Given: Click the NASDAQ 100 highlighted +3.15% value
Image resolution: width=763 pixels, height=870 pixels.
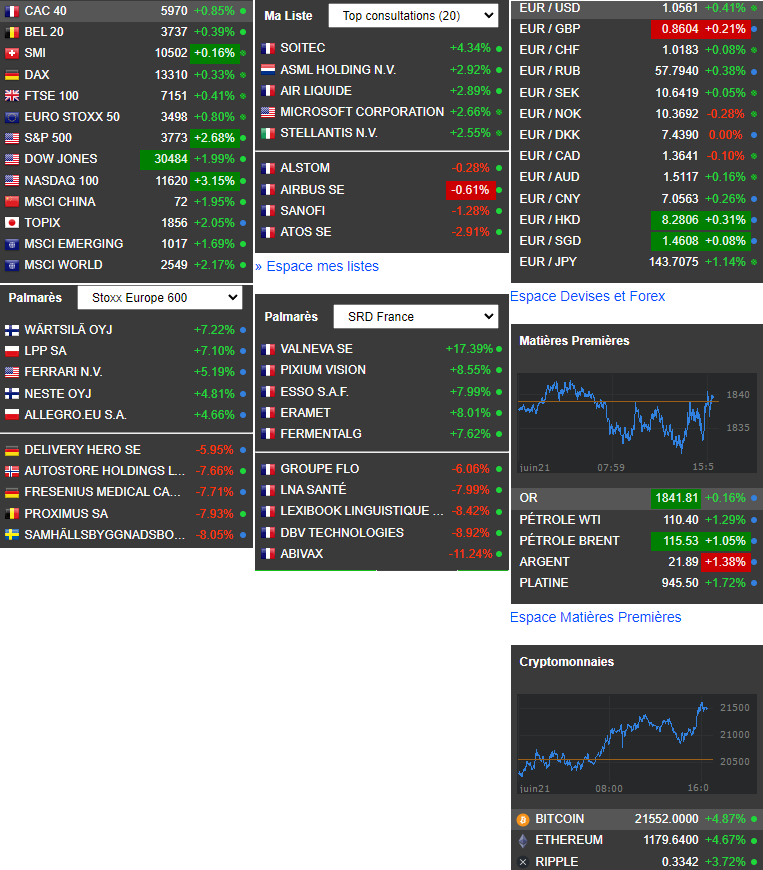Looking at the screenshot, I should point(215,181).
